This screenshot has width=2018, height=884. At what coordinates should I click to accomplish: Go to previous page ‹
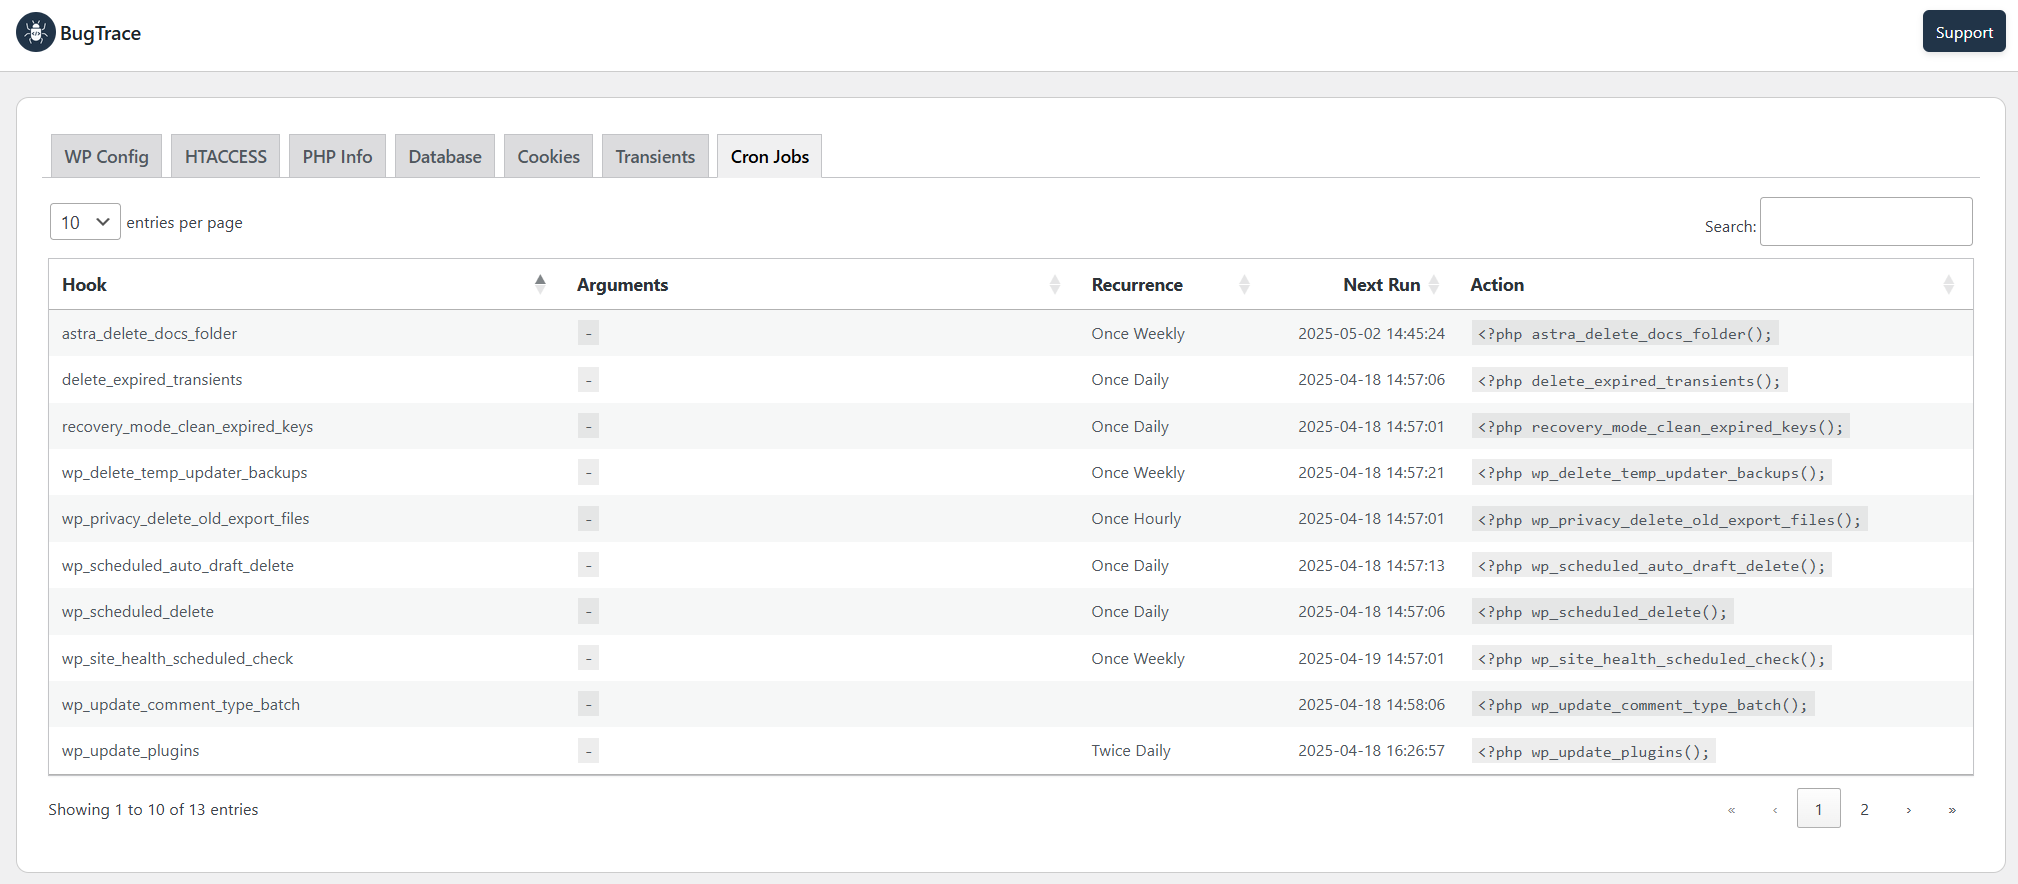pos(1775,809)
